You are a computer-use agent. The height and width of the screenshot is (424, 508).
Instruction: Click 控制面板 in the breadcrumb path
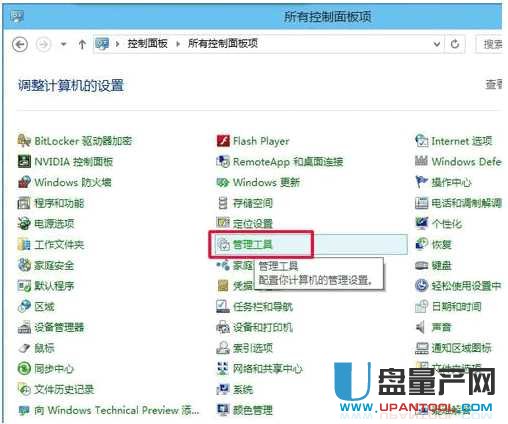tap(147, 44)
